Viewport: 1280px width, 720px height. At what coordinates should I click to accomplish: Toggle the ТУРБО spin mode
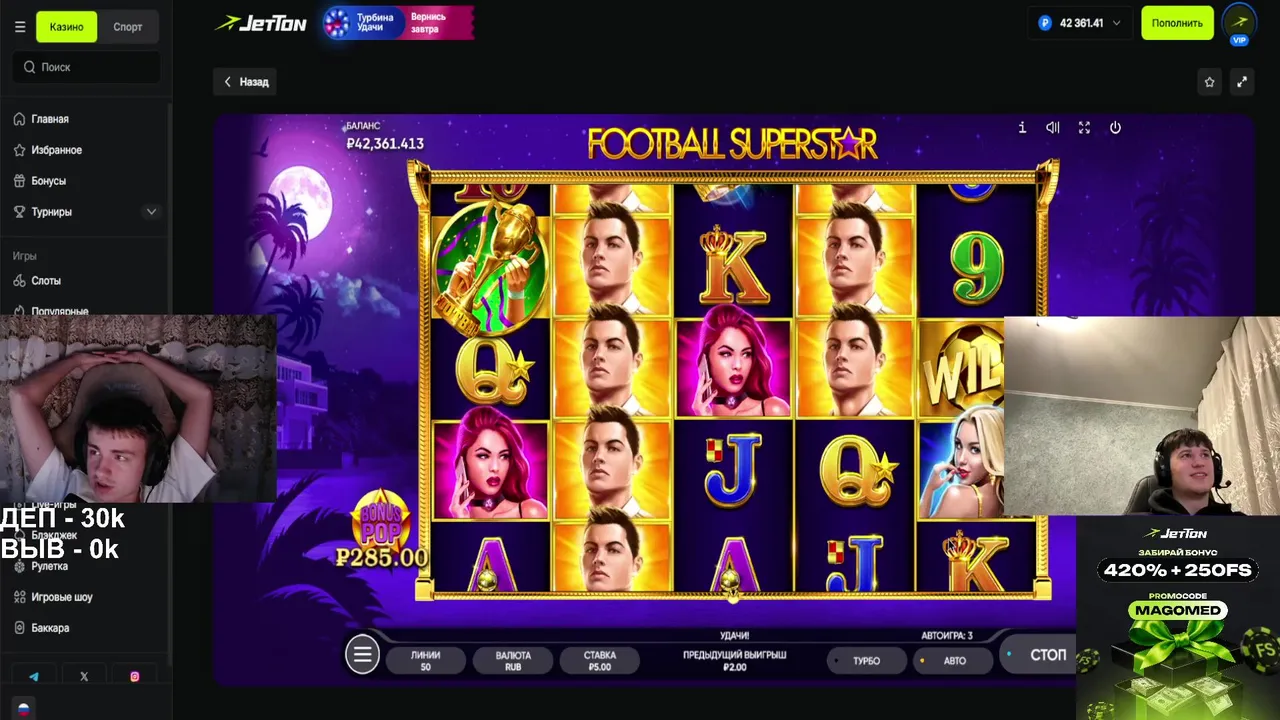866,661
